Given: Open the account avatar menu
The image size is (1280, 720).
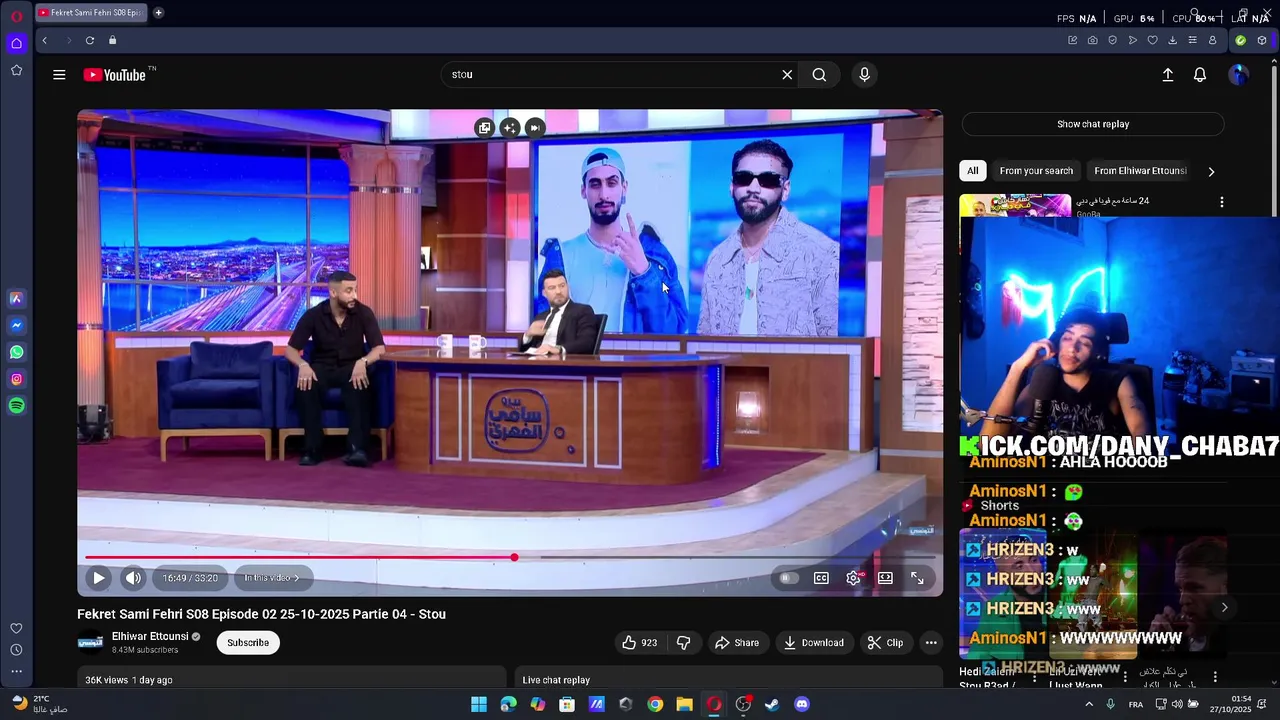Looking at the screenshot, I should click(x=1239, y=75).
